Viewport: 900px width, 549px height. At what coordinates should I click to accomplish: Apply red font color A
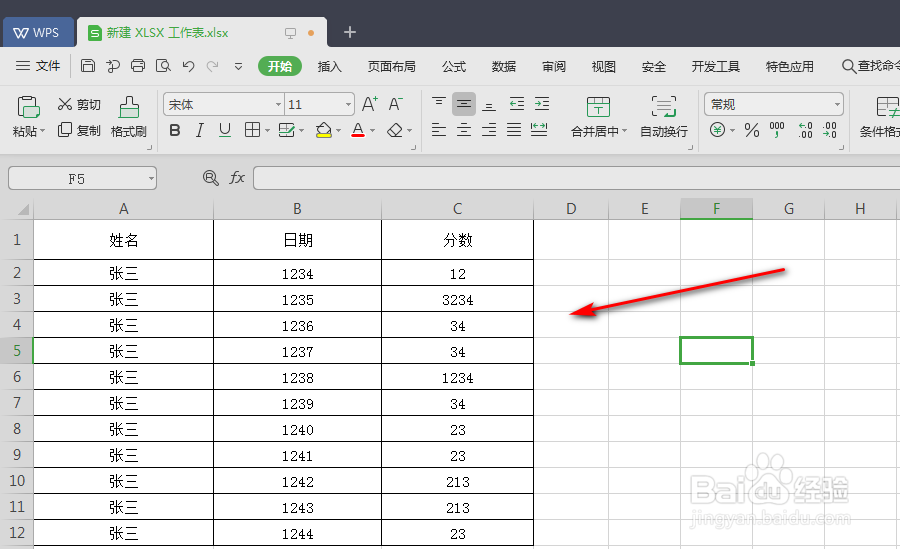click(x=358, y=130)
